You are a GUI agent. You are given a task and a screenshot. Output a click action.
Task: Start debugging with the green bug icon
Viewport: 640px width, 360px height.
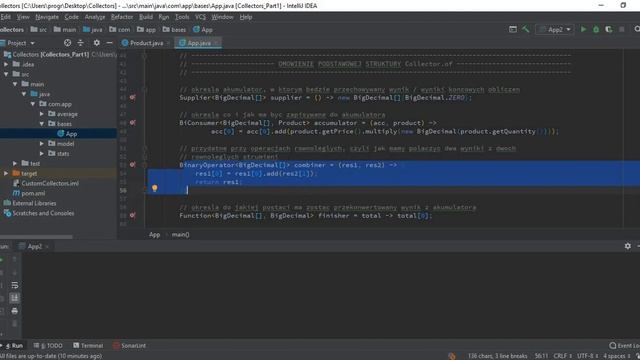coord(596,29)
